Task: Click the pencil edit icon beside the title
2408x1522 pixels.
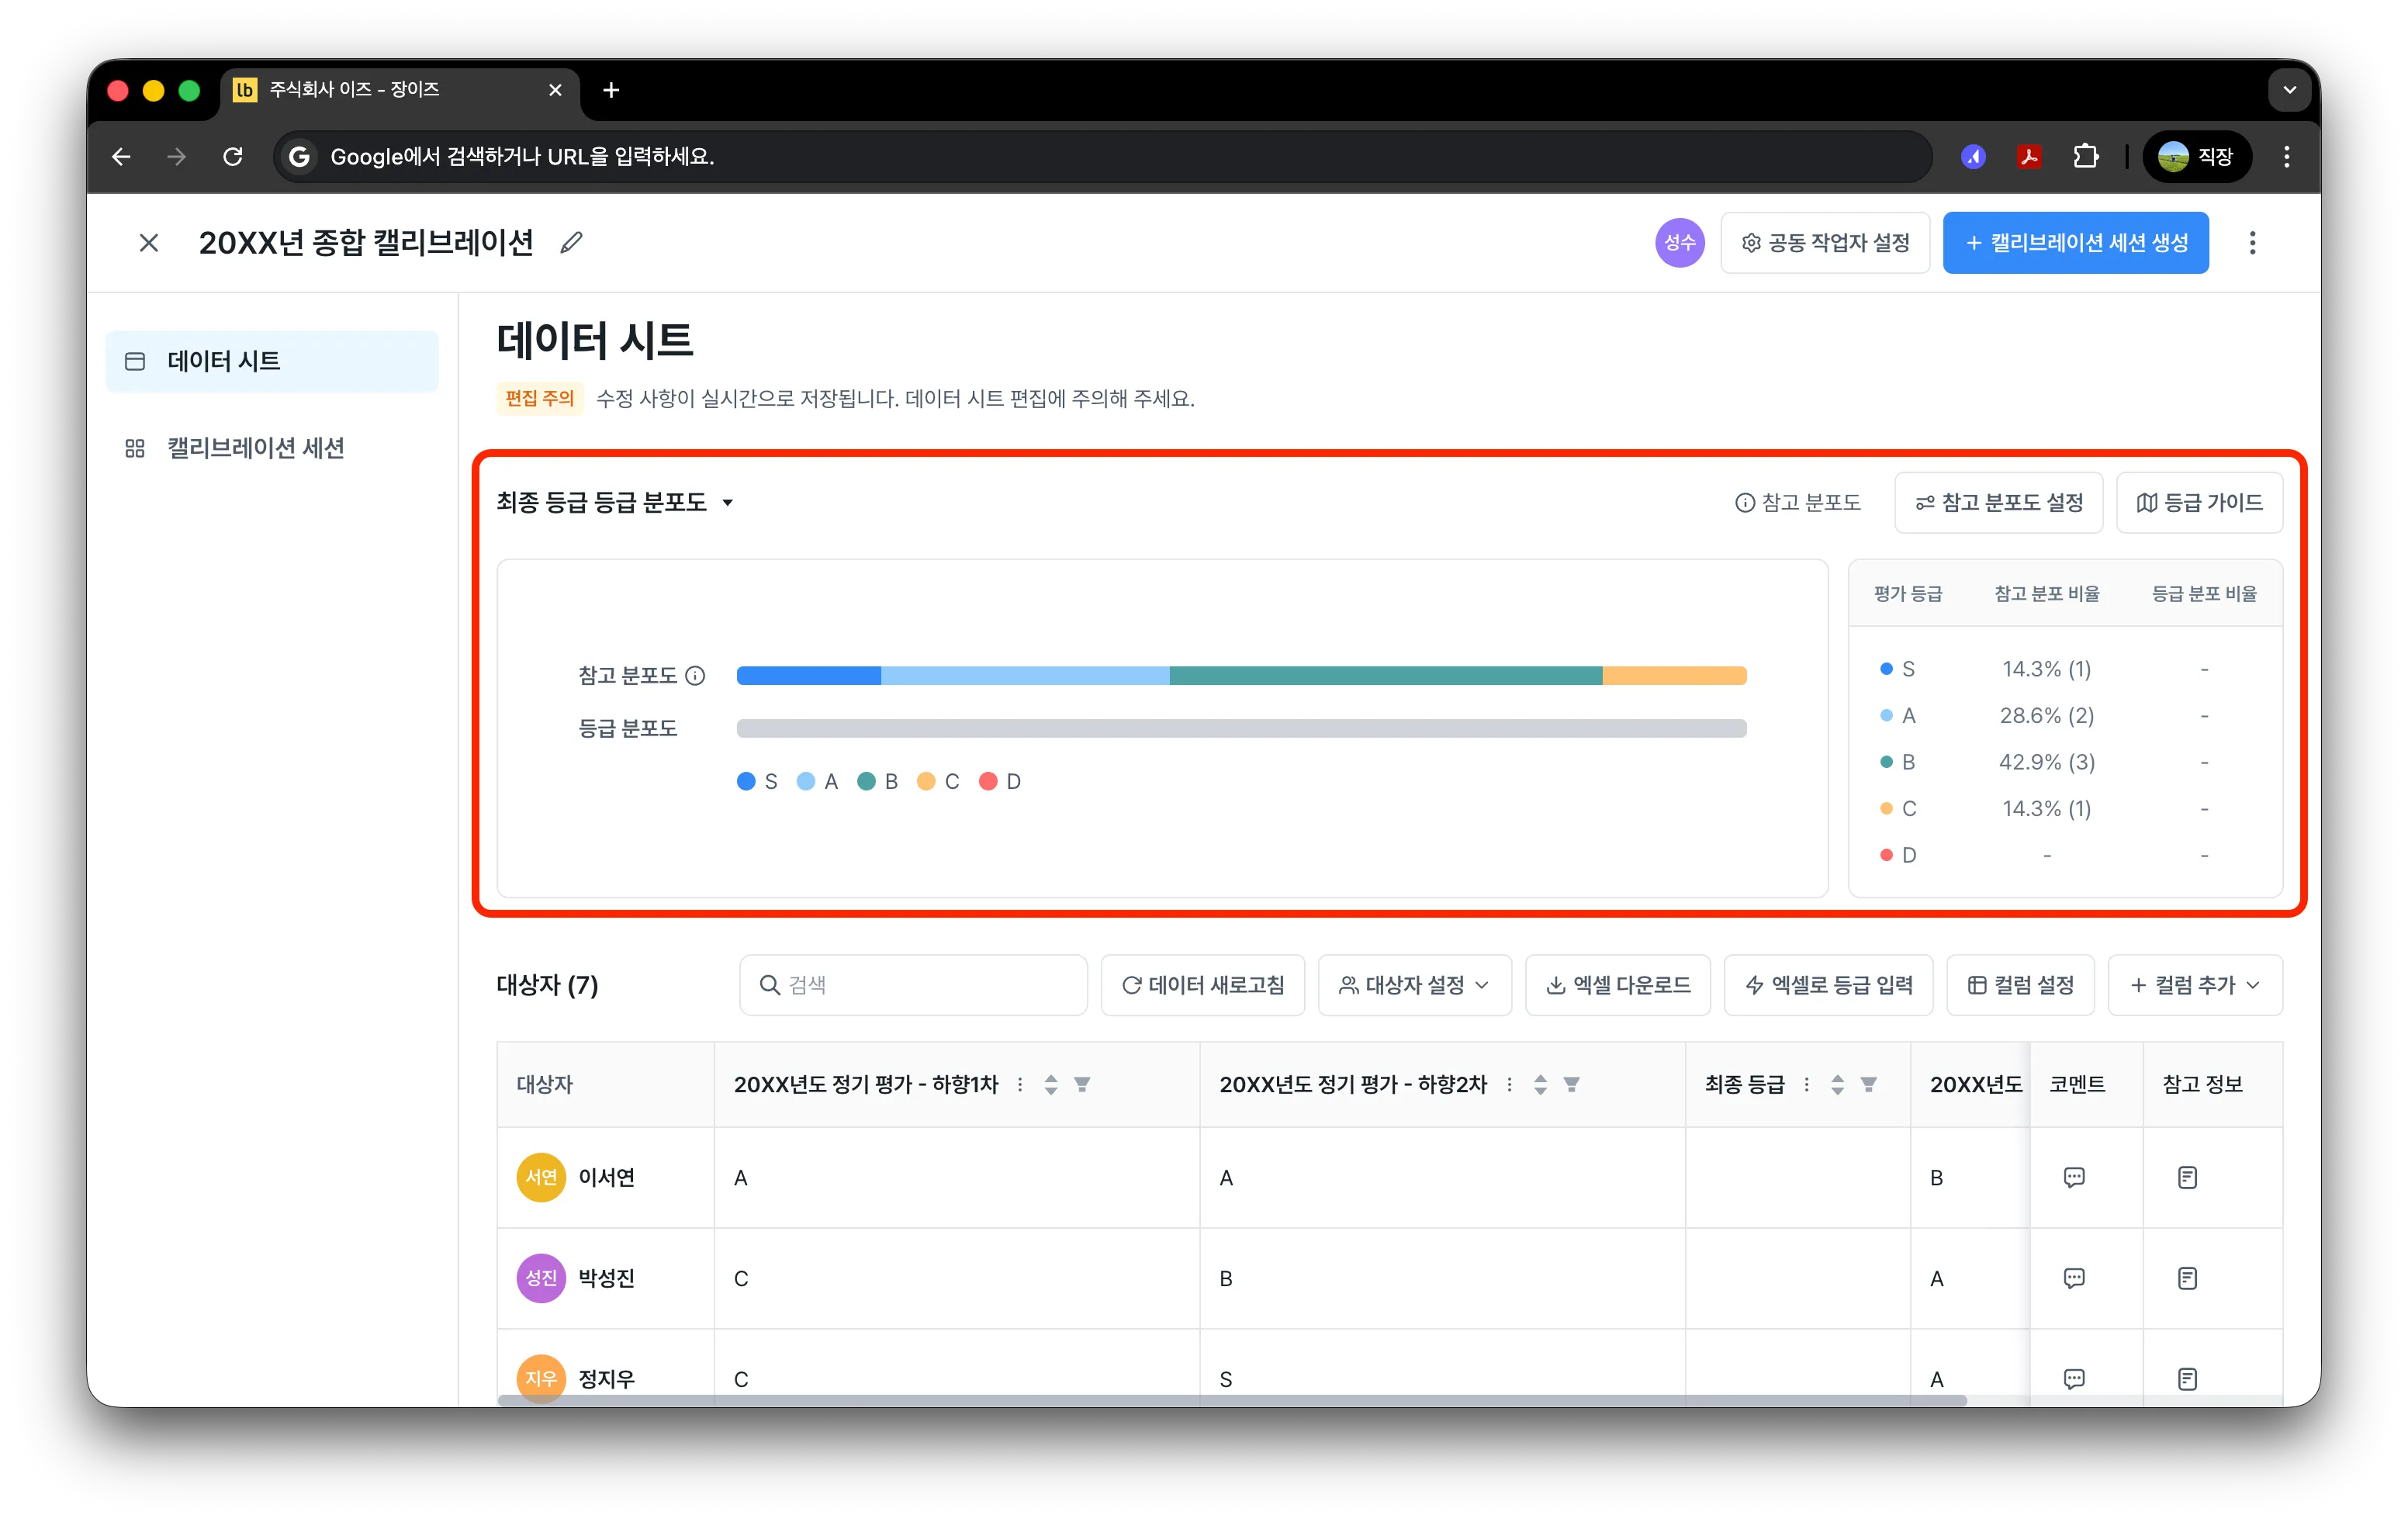Action: [x=571, y=243]
